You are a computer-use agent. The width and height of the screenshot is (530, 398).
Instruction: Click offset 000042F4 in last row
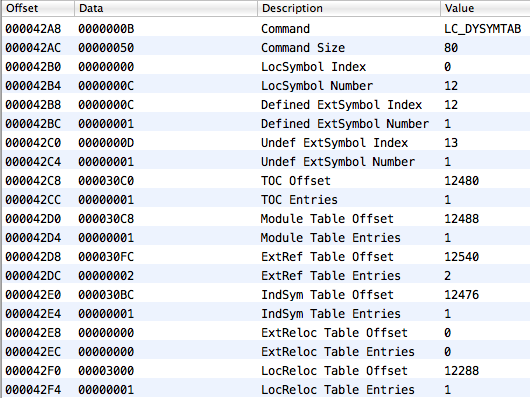(x=33, y=390)
